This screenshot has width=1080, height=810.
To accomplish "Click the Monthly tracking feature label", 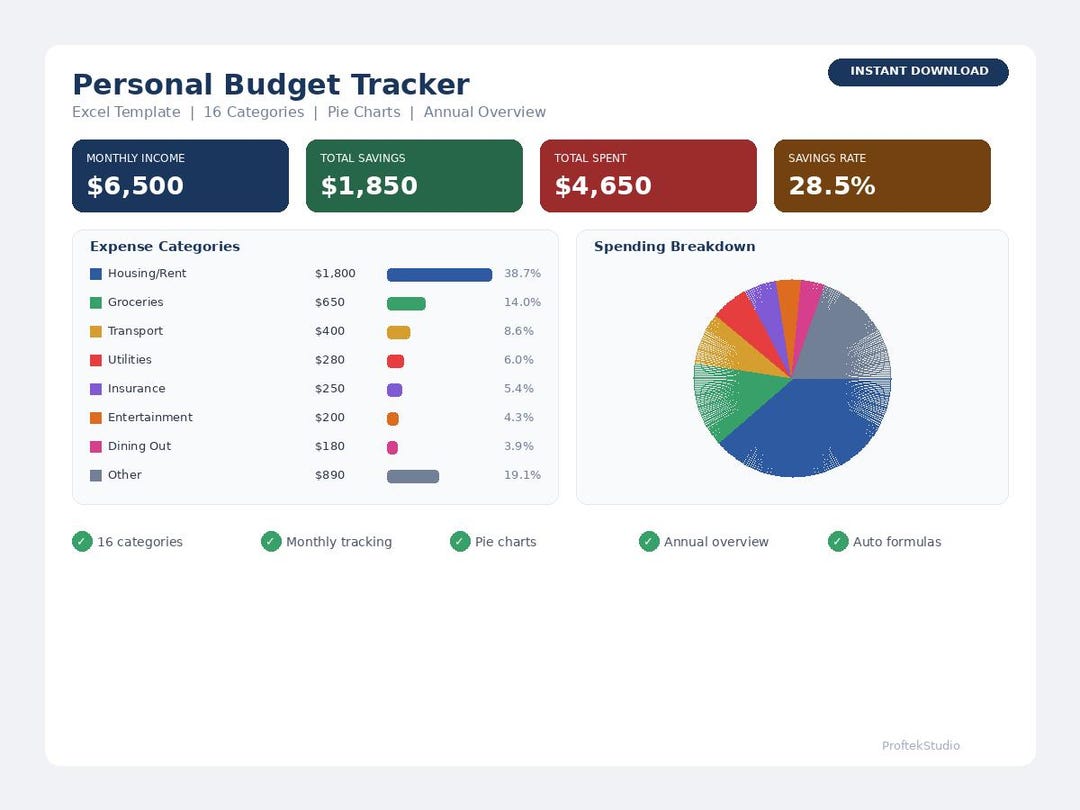I will click(339, 542).
